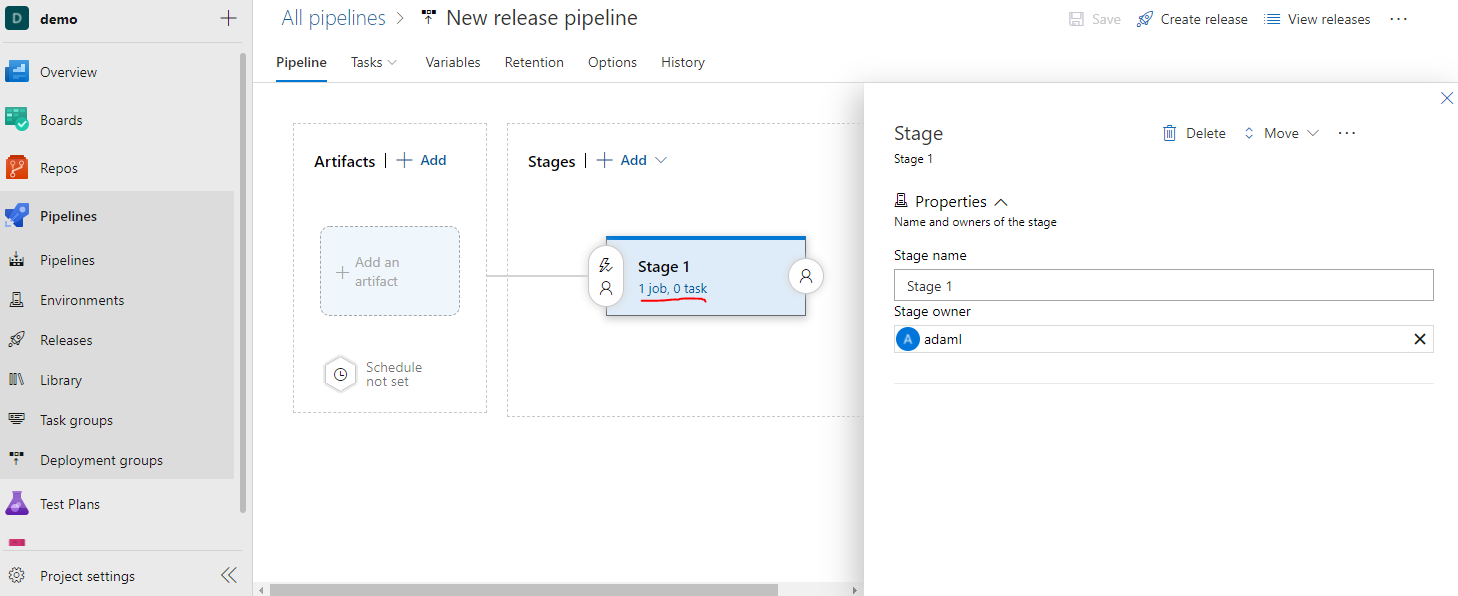Open the Releases rocket icon
Viewport: 1458px width, 596px height.
pos(17,340)
